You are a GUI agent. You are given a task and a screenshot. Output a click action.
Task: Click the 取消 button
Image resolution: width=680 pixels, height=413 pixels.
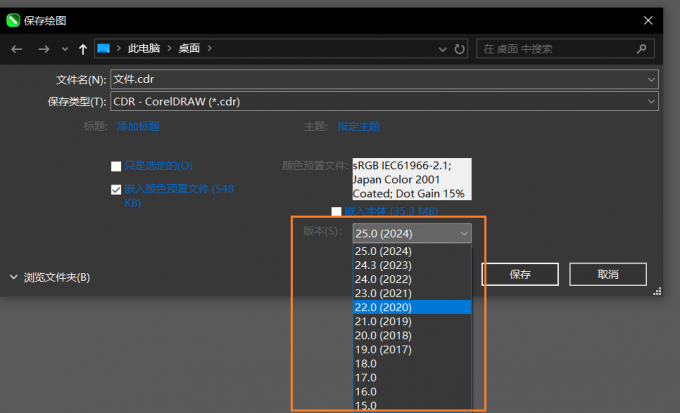click(x=608, y=274)
